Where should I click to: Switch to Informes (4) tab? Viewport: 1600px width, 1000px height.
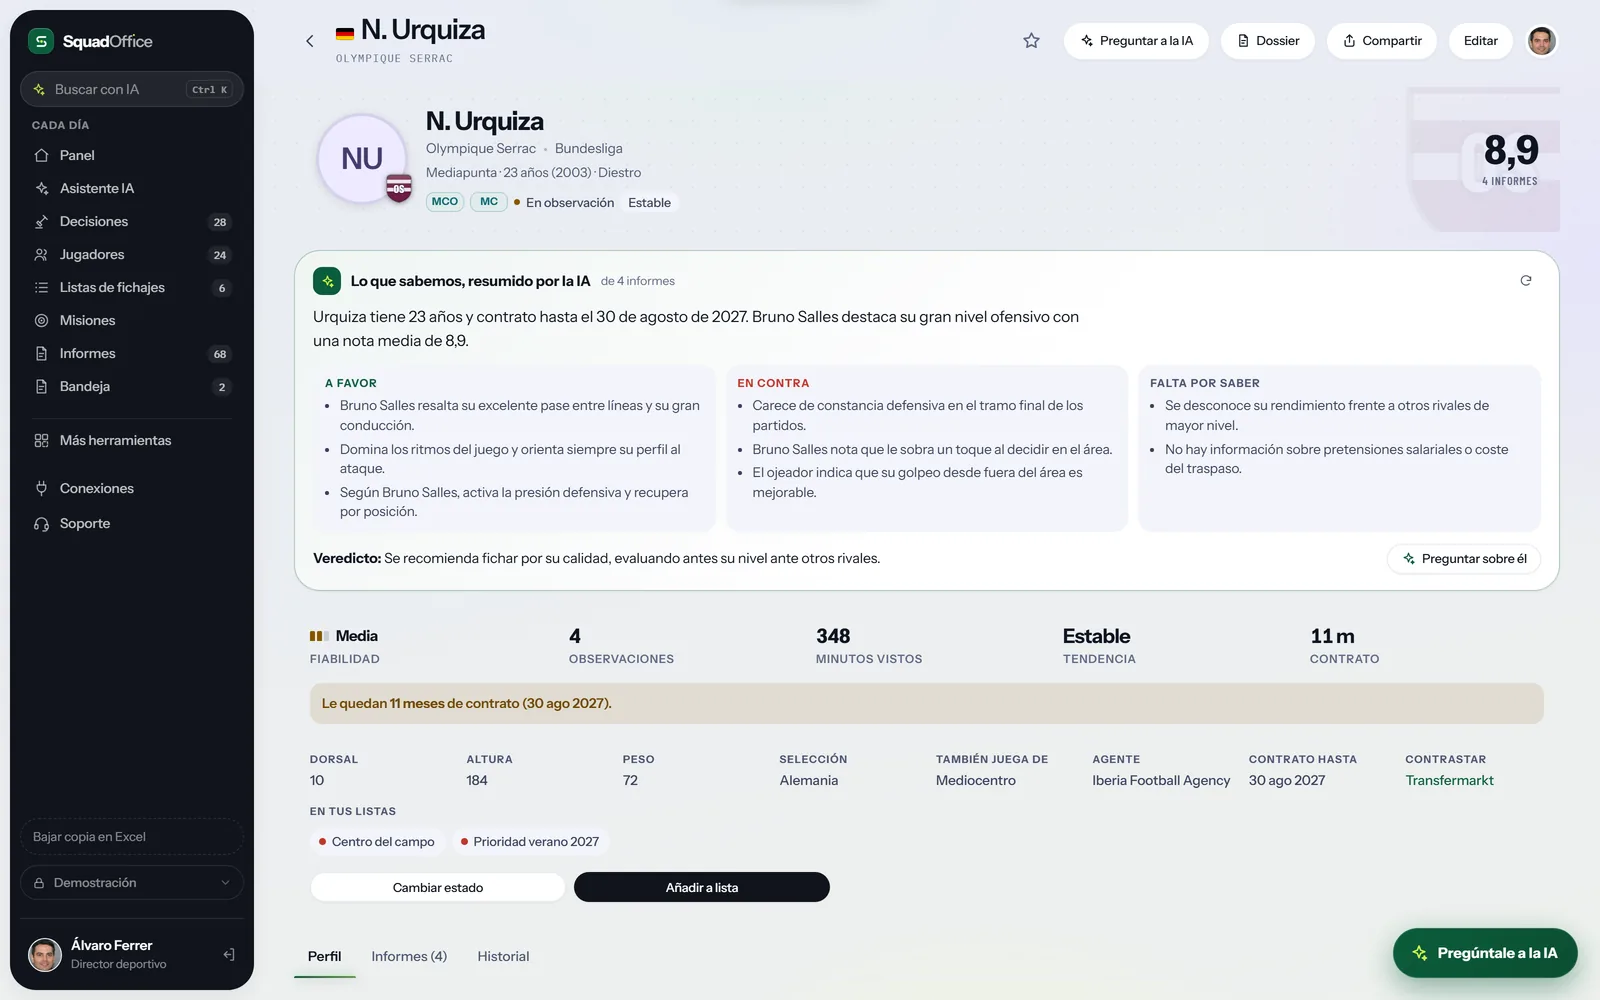tap(409, 957)
